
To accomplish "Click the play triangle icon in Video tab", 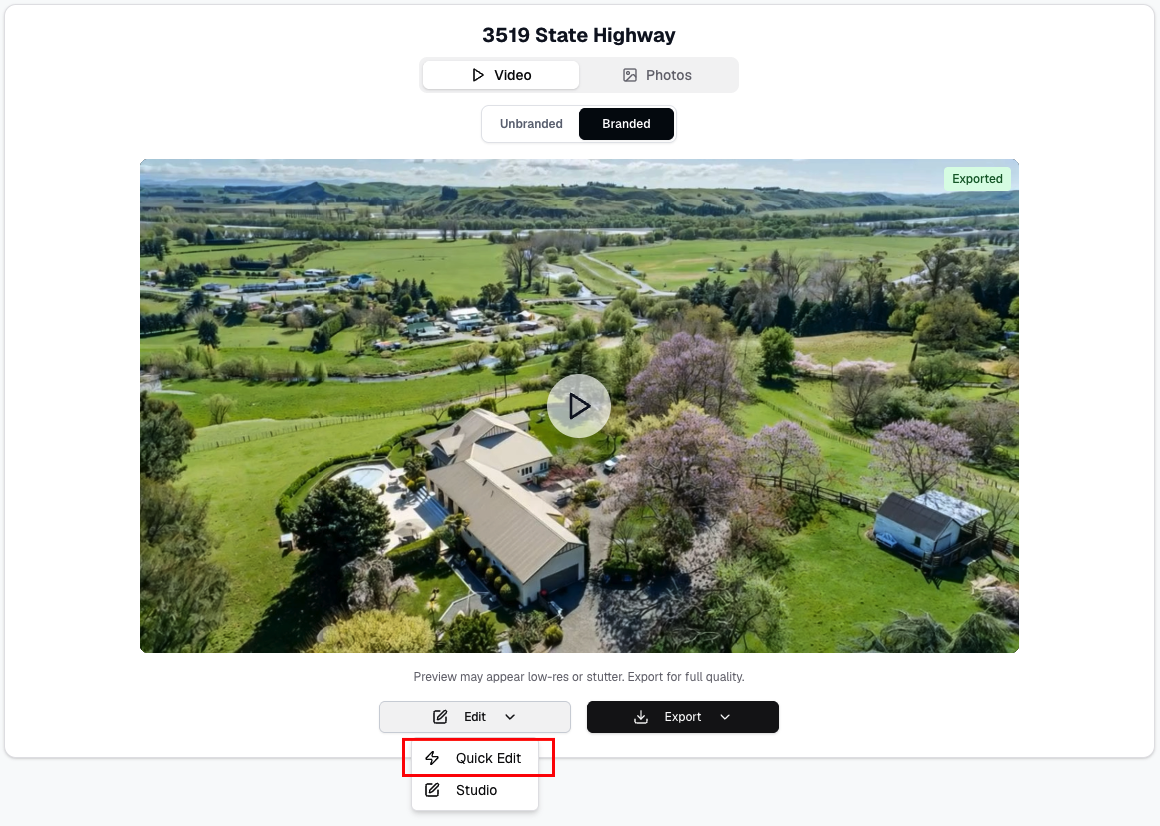I will click(478, 75).
